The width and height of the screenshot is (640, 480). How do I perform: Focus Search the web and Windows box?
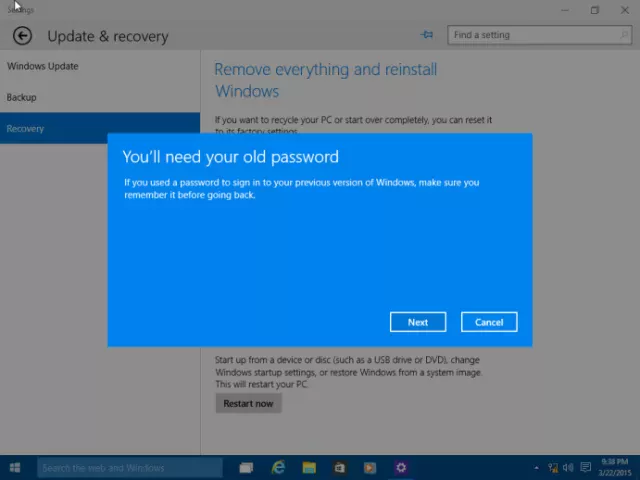click(x=130, y=468)
